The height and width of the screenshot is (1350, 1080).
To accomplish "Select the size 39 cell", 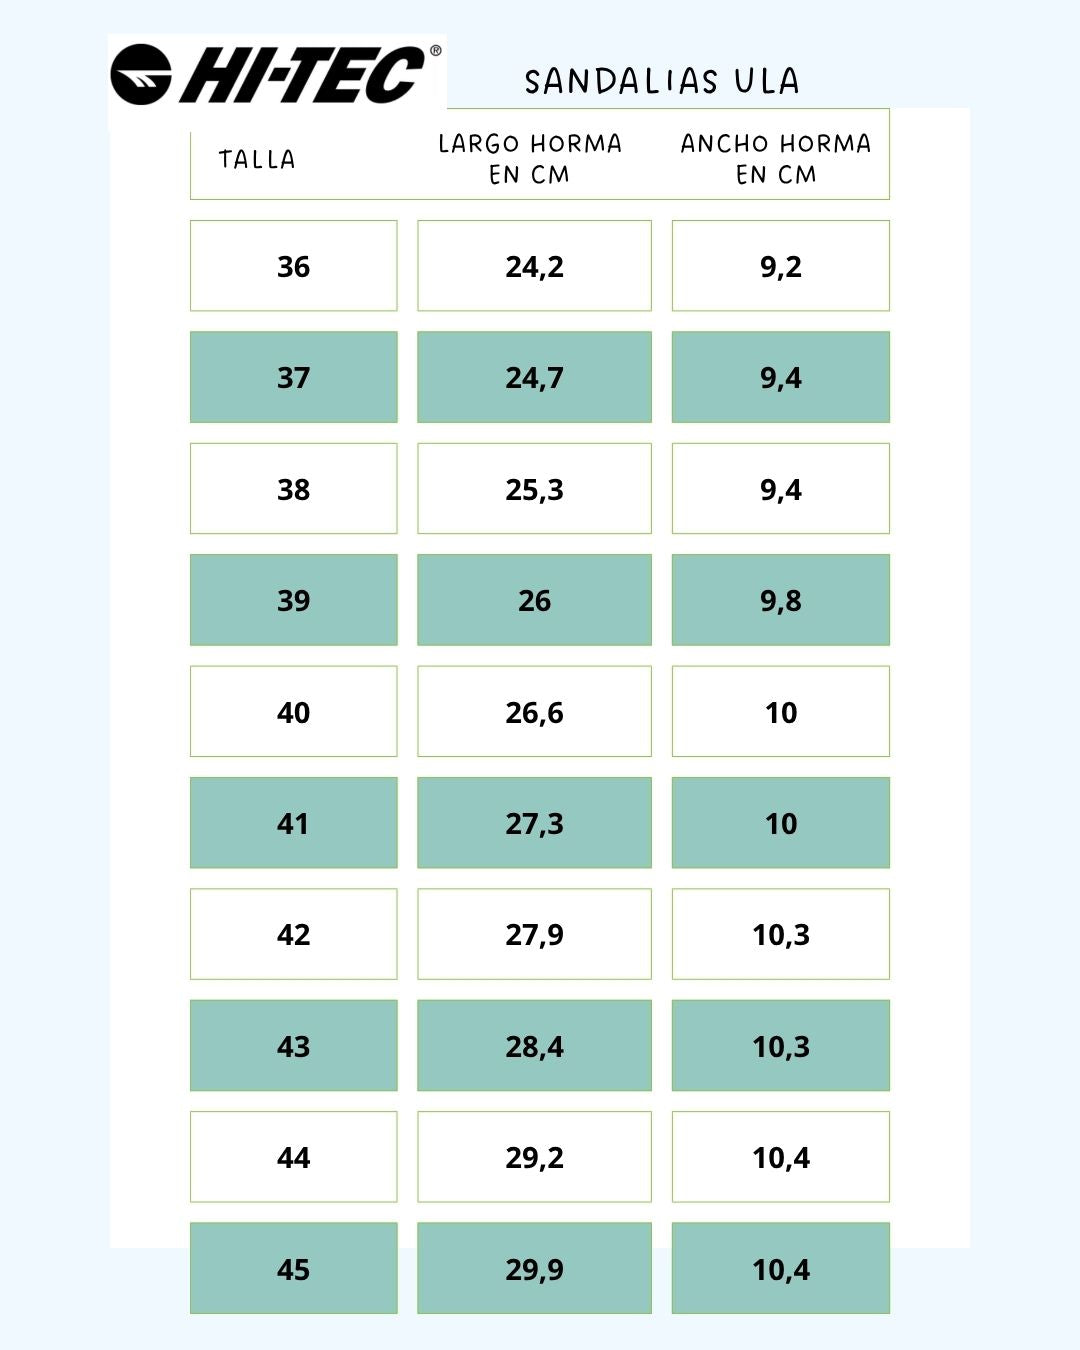I will click(x=293, y=600).
